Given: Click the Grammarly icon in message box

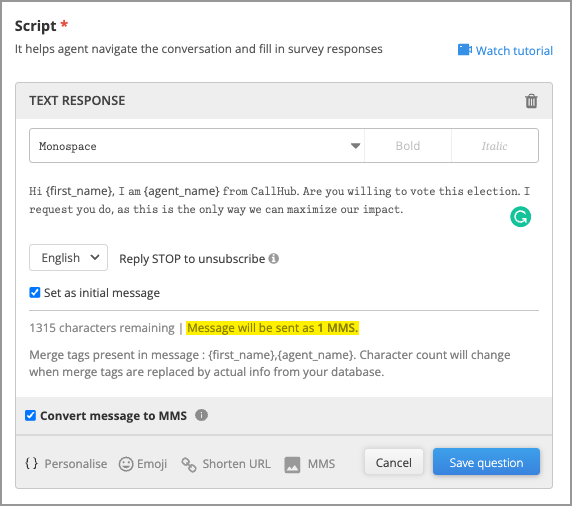Looking at the screenshot, I should pyautogui.click(x=520, y=217).
